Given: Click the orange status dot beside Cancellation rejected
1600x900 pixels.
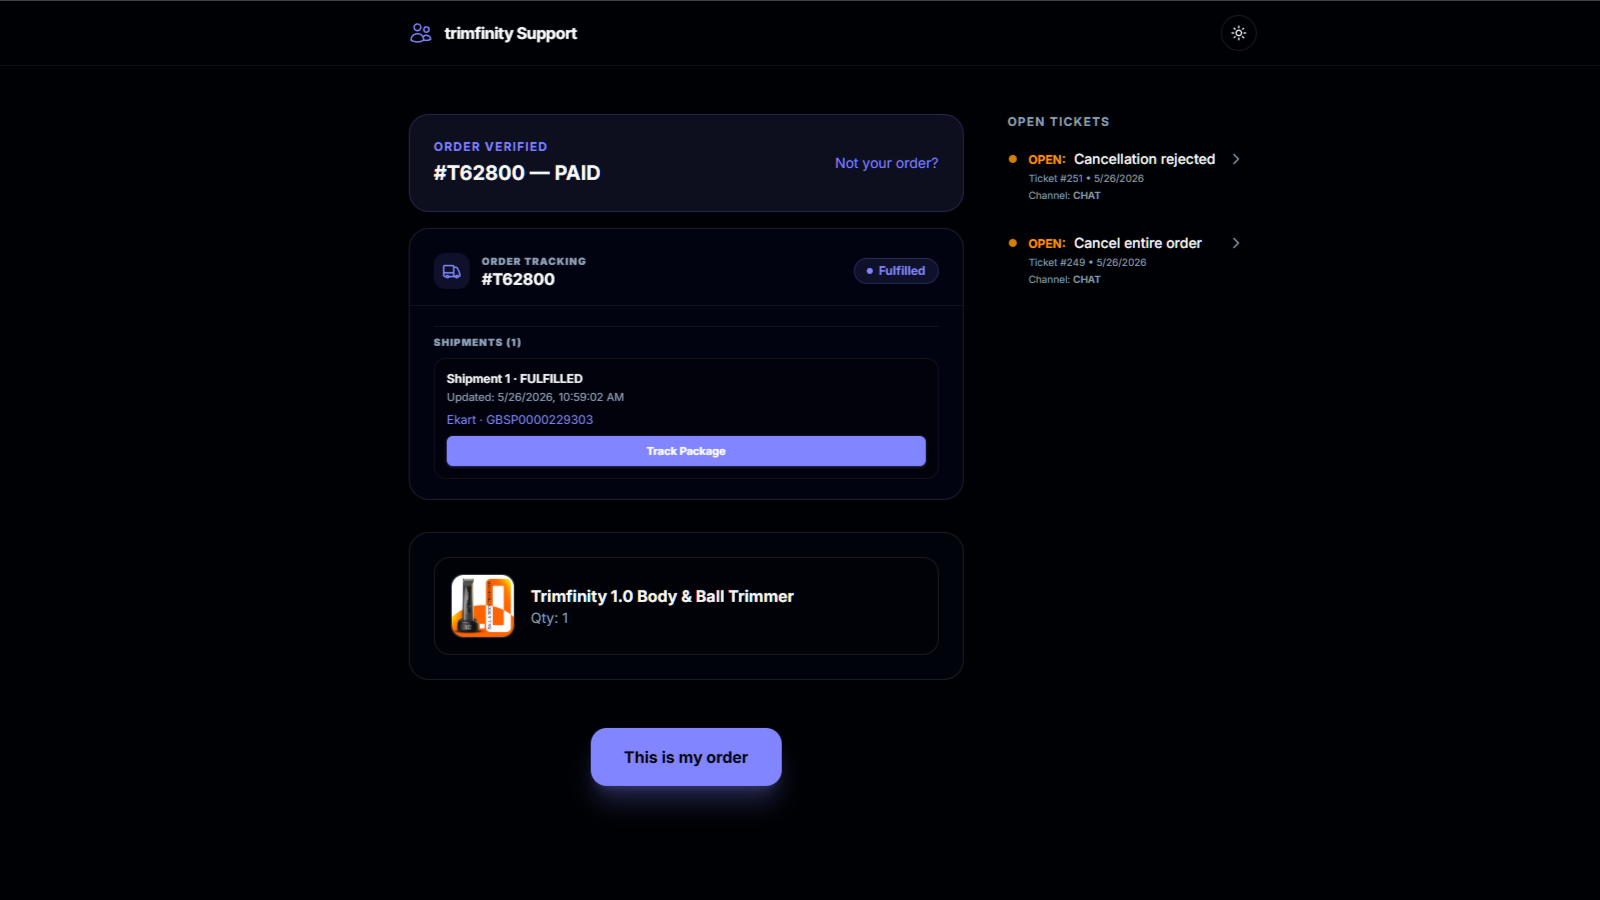Looking at the screenshot, I should pyautogui.click(x=1013, y=159).
